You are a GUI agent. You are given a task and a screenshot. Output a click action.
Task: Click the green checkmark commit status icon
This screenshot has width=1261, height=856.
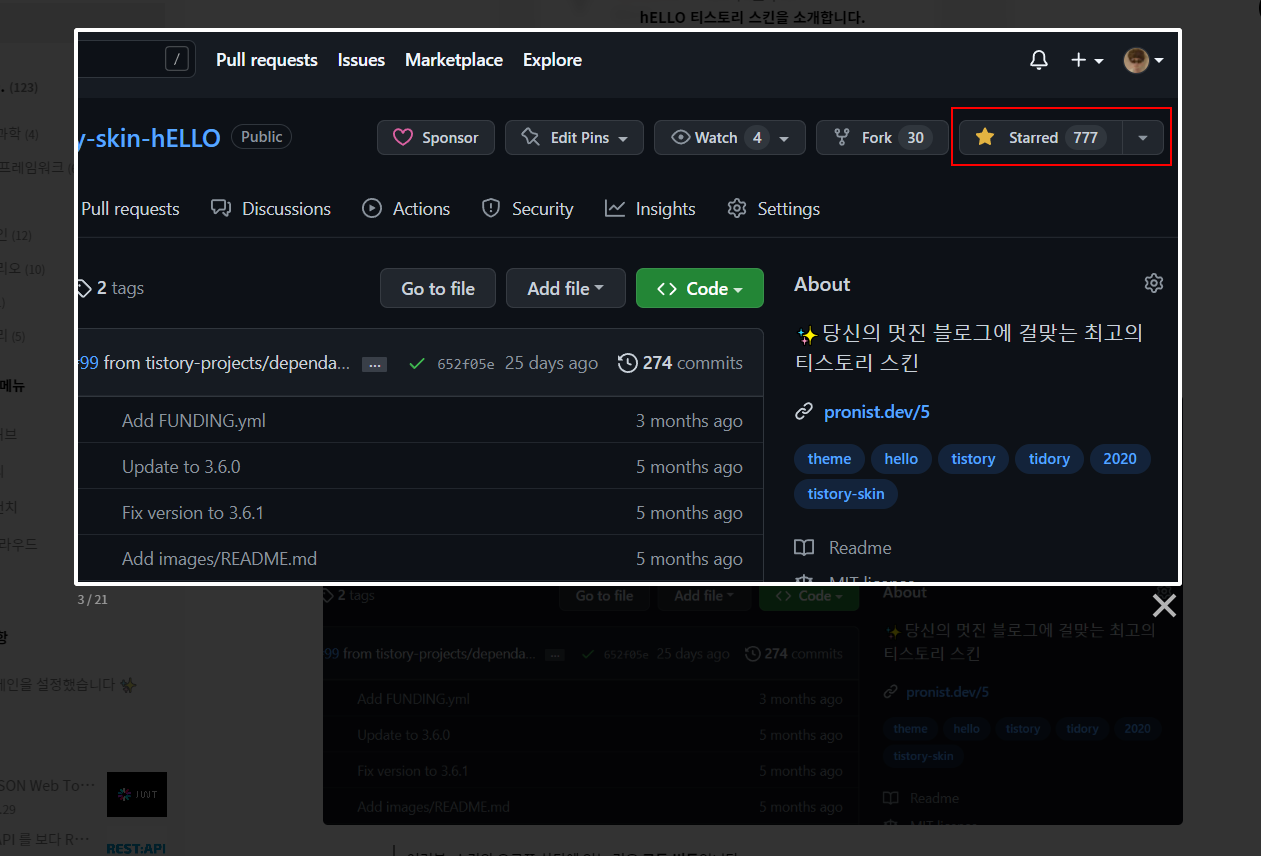click(x=417, y=363)
